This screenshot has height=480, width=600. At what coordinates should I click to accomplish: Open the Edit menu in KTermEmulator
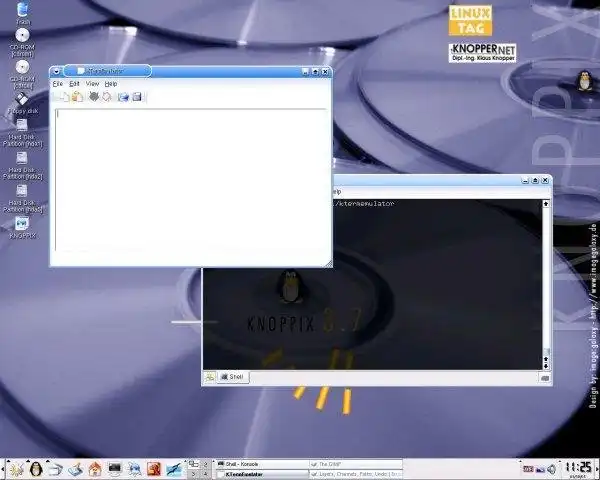[x=74, y=83]
